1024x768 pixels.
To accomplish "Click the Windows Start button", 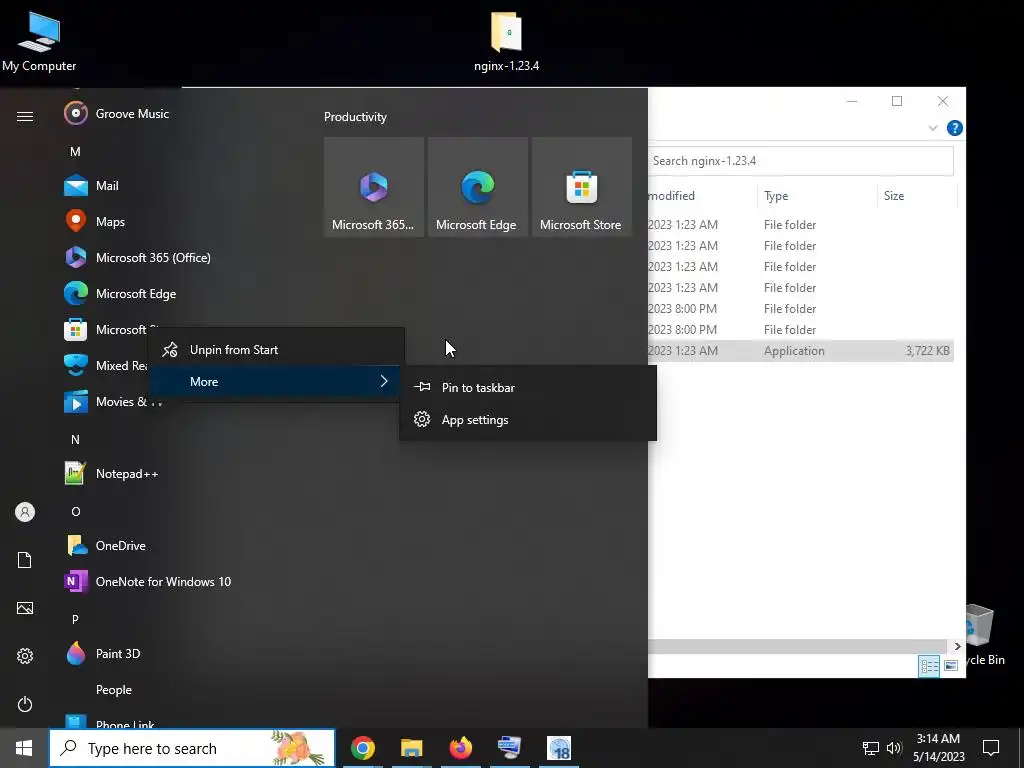I will tap(24, 748).
